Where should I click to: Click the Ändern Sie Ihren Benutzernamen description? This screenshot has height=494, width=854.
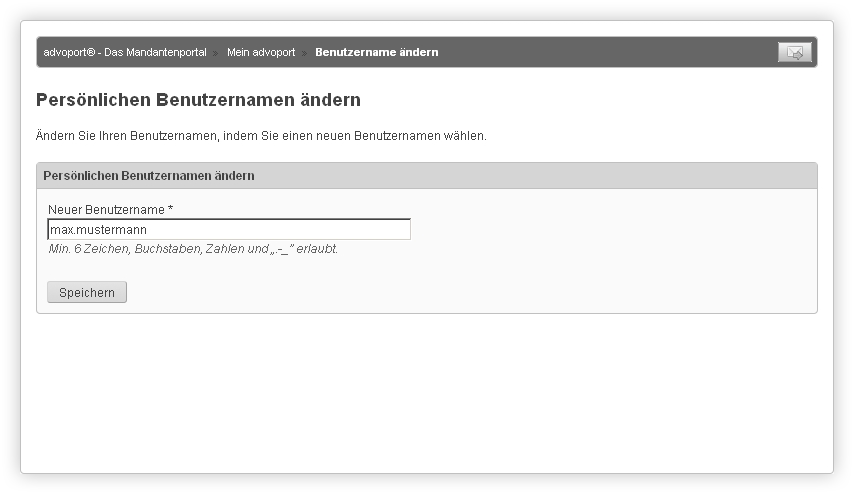[x=261, y=136]
